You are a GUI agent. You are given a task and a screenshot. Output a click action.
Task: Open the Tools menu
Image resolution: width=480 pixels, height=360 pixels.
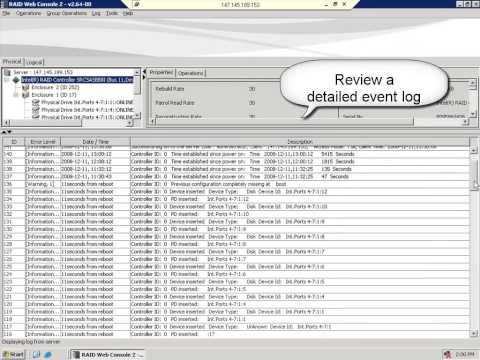112,13
